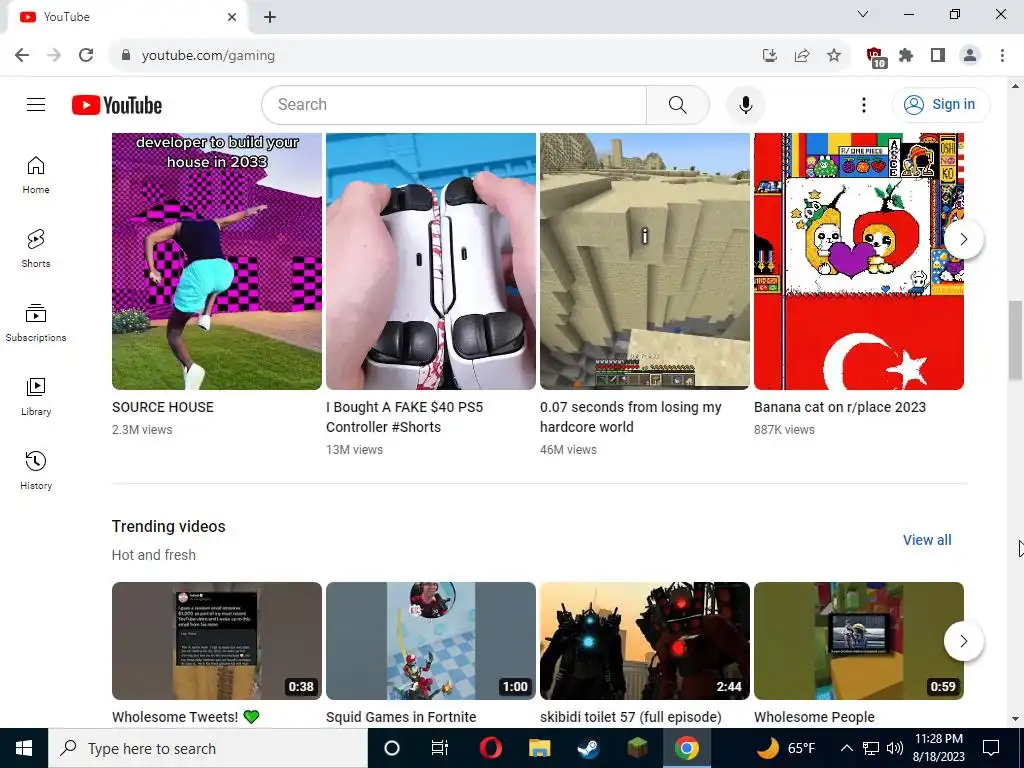Go back with browser back arrow

coord(22,55)
